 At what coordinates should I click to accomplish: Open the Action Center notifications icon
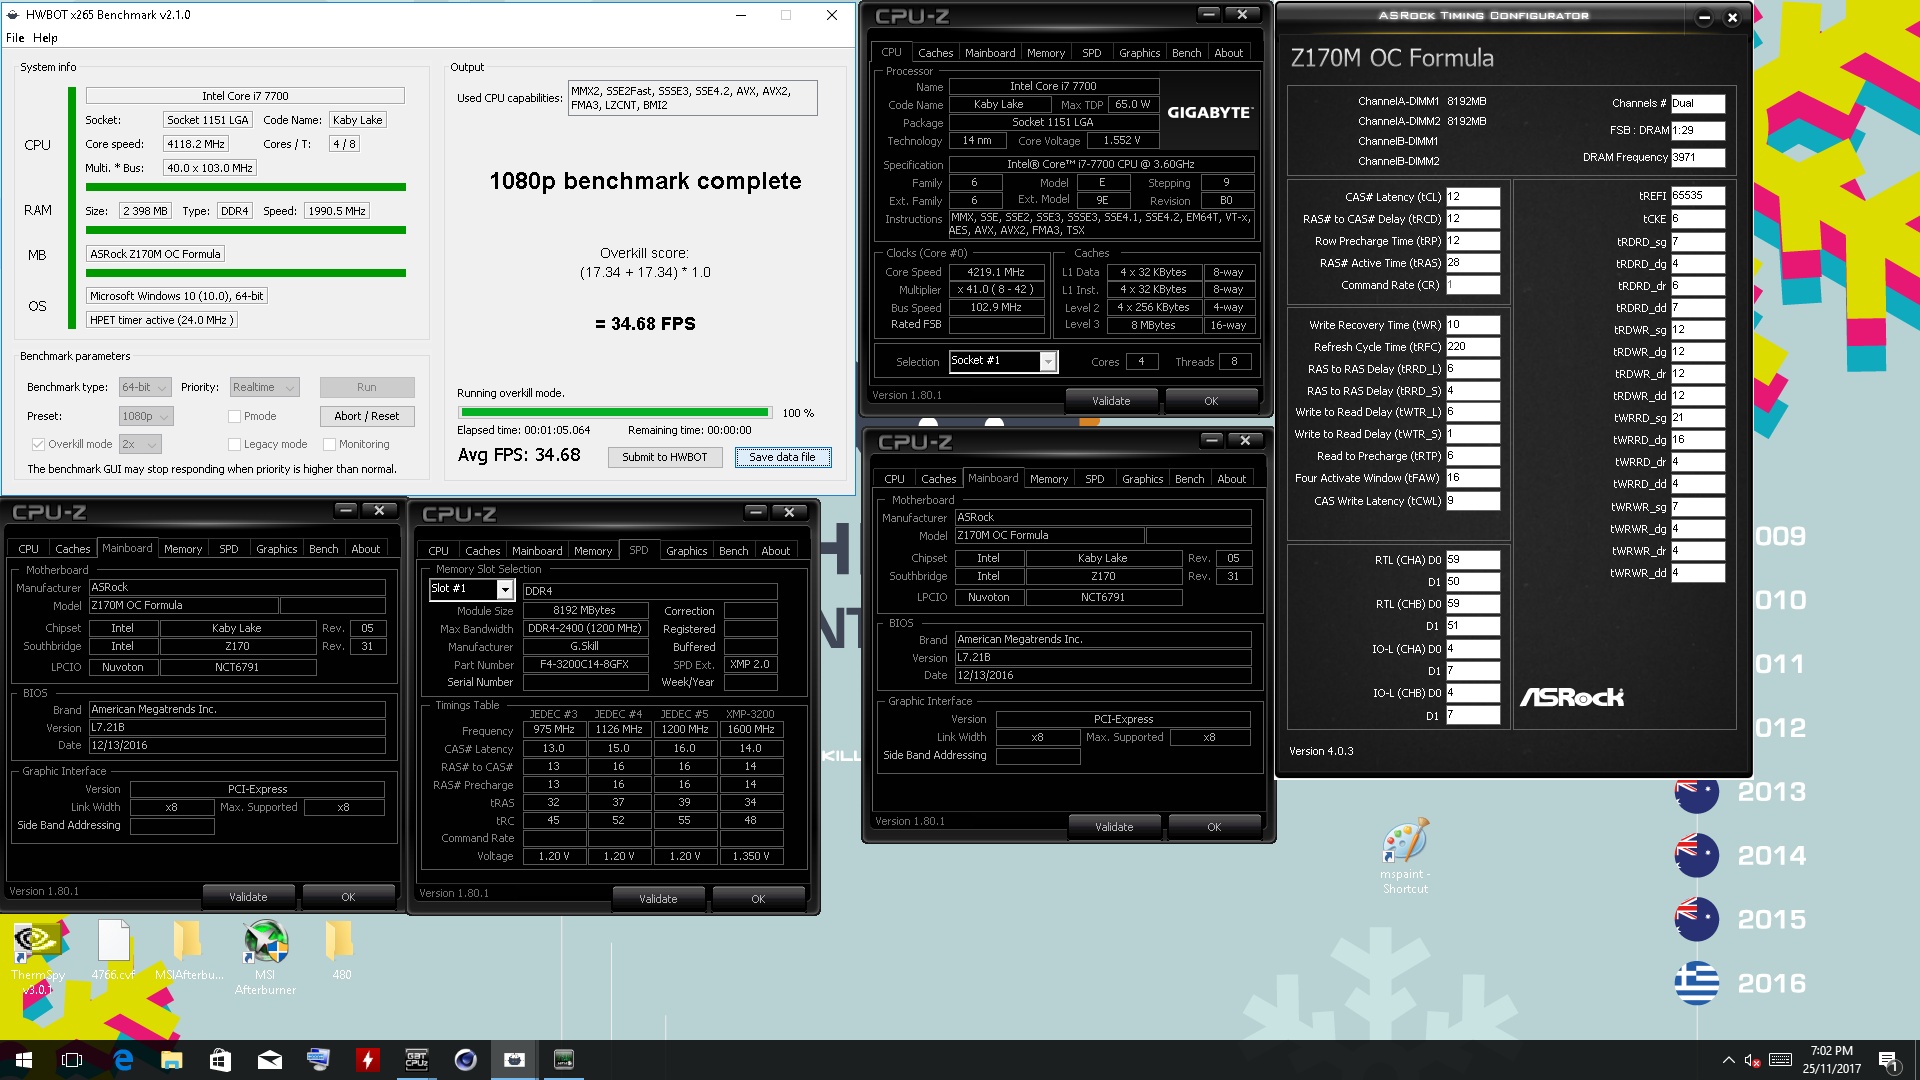1888,1060
